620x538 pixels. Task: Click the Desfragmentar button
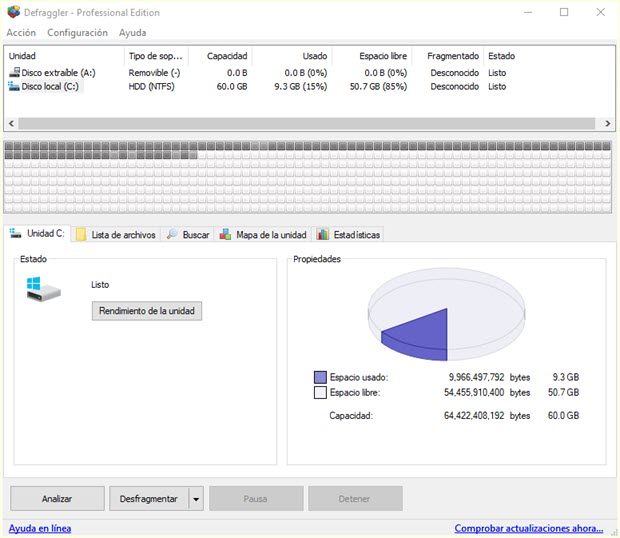point(149,498)
